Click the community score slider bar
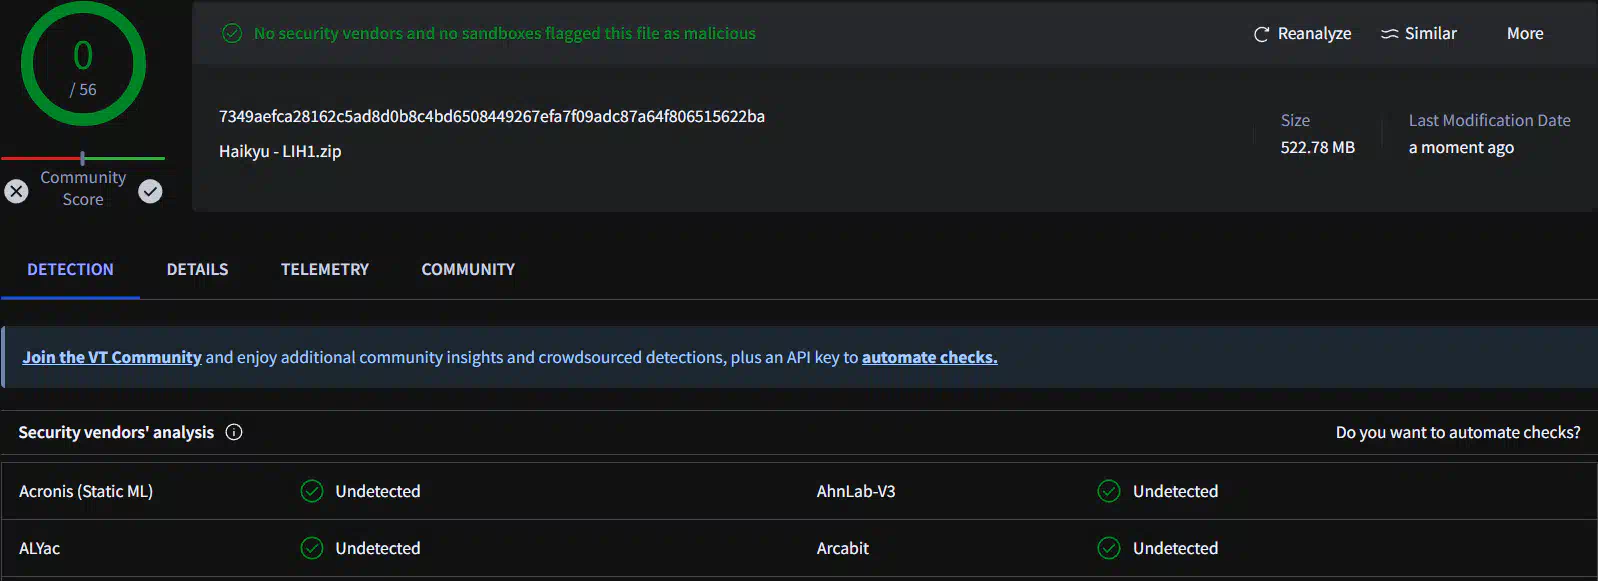 pos(83,158)
